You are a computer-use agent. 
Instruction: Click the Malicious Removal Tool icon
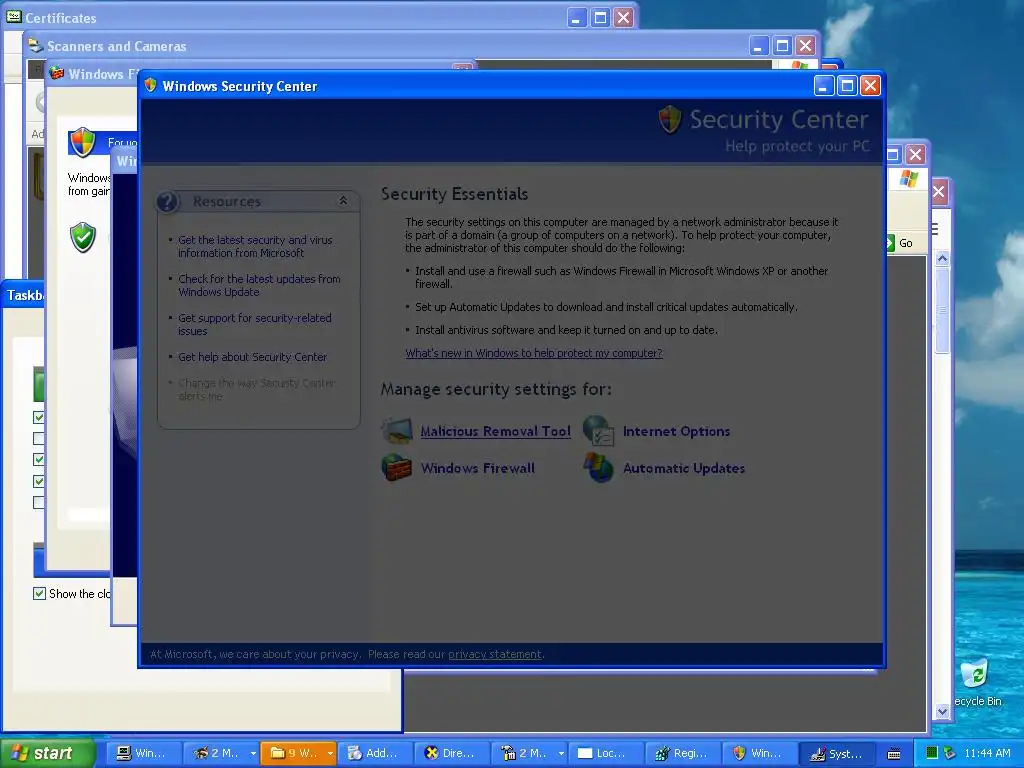(x=396, y=431)
